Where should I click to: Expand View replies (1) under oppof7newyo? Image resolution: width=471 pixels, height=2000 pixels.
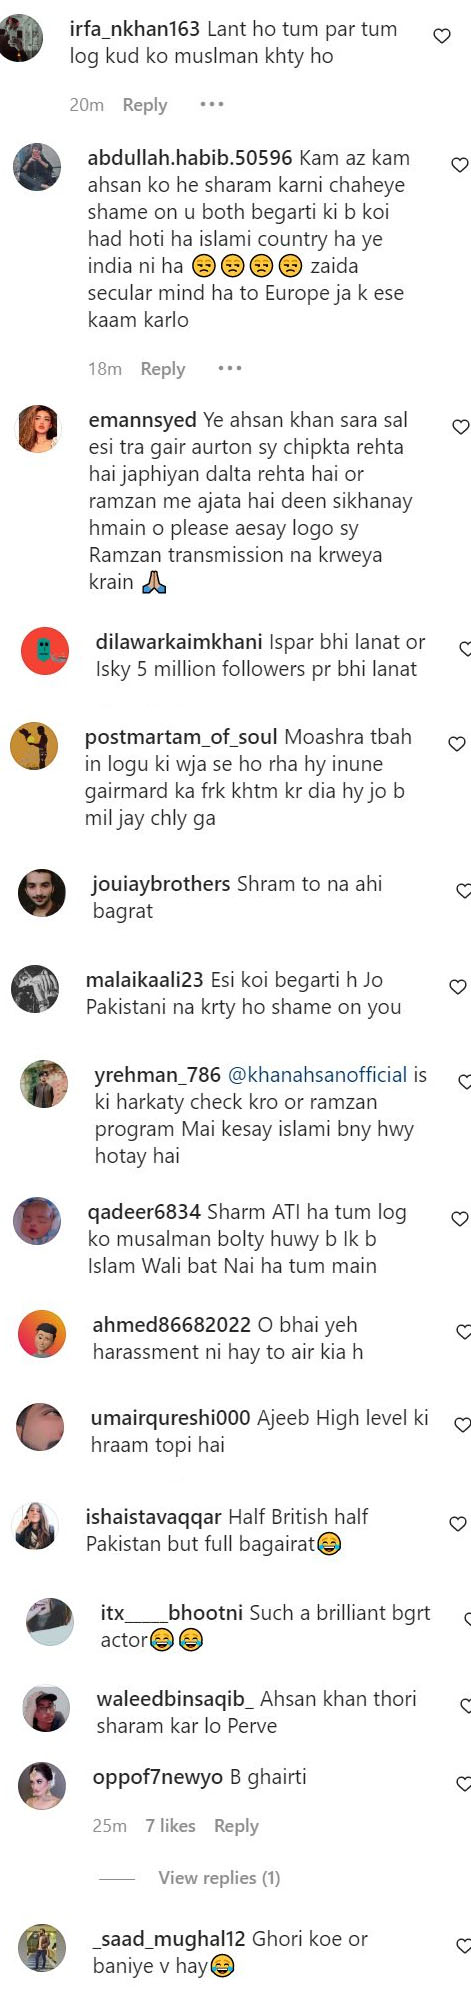click(219, 1877)
